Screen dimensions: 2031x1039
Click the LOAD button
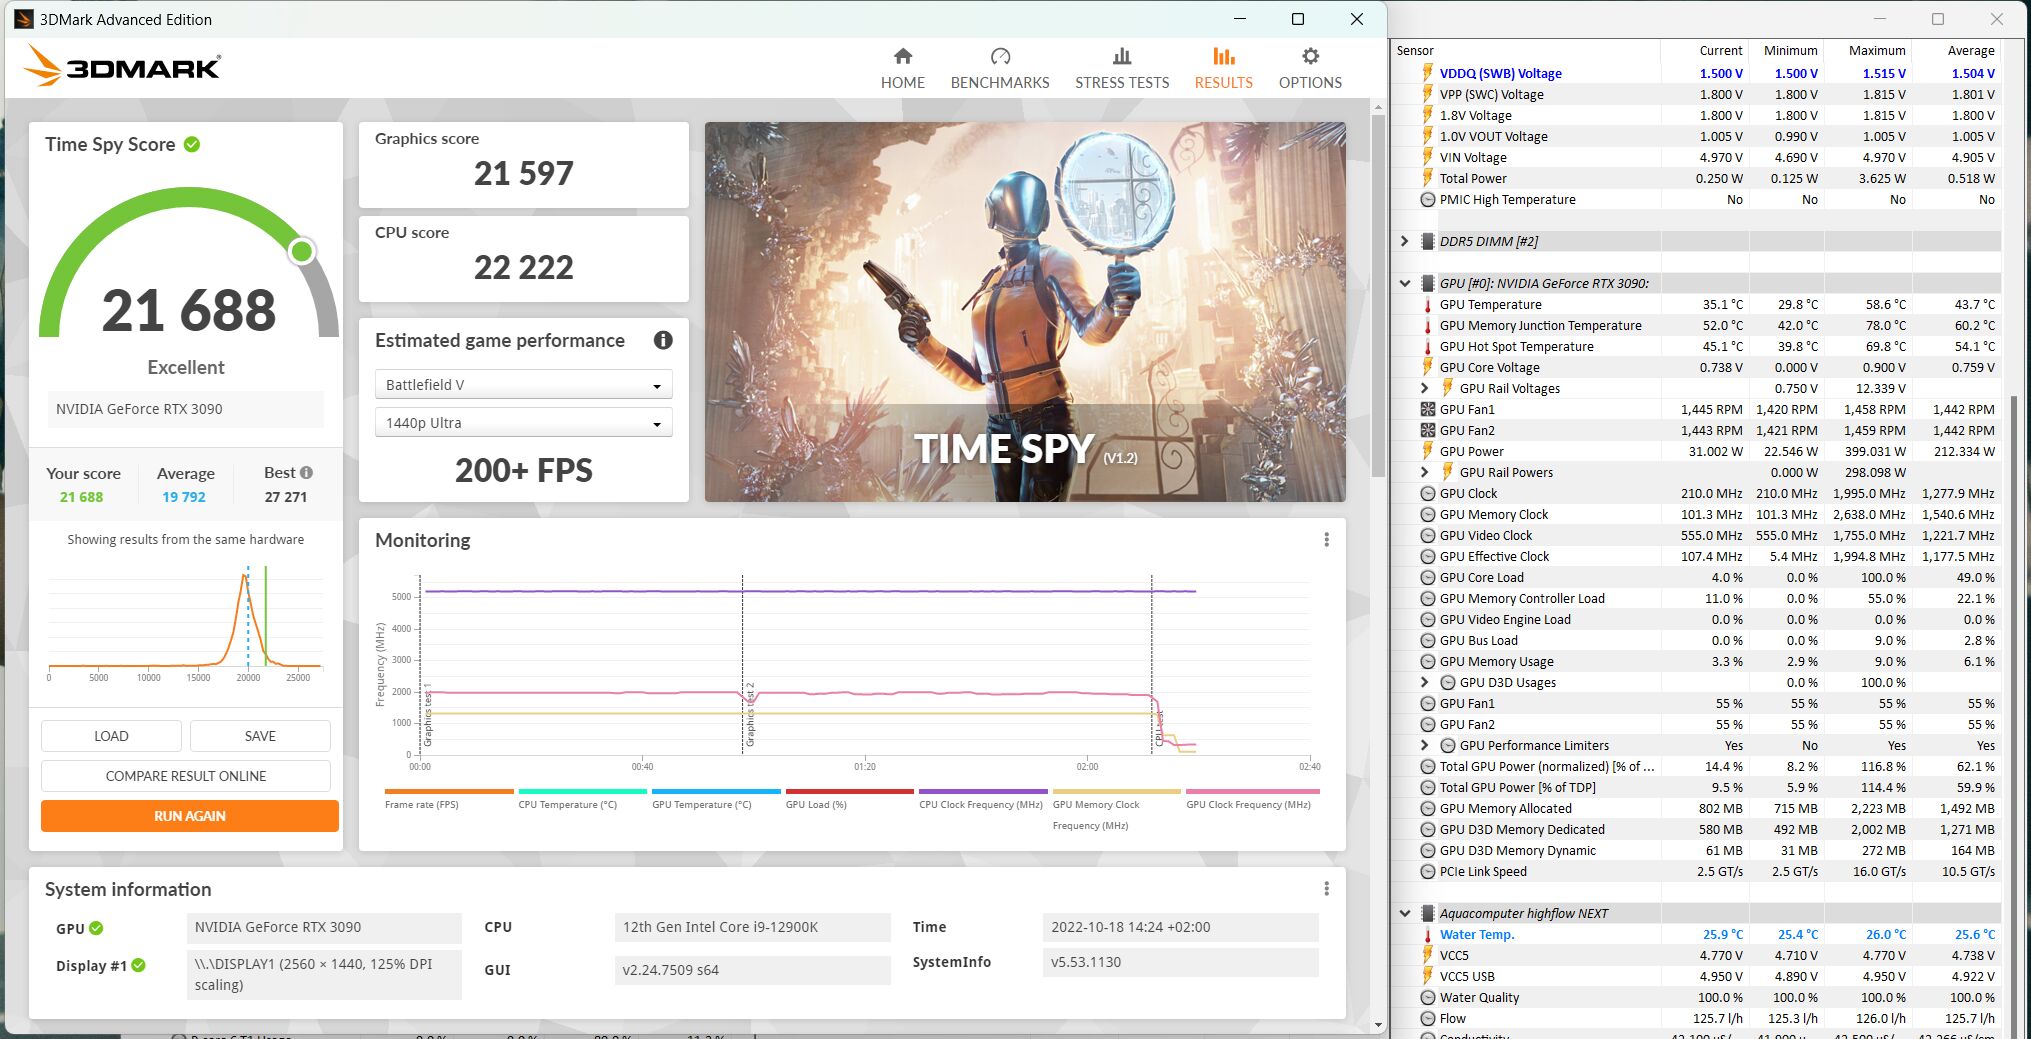[111, 736]
